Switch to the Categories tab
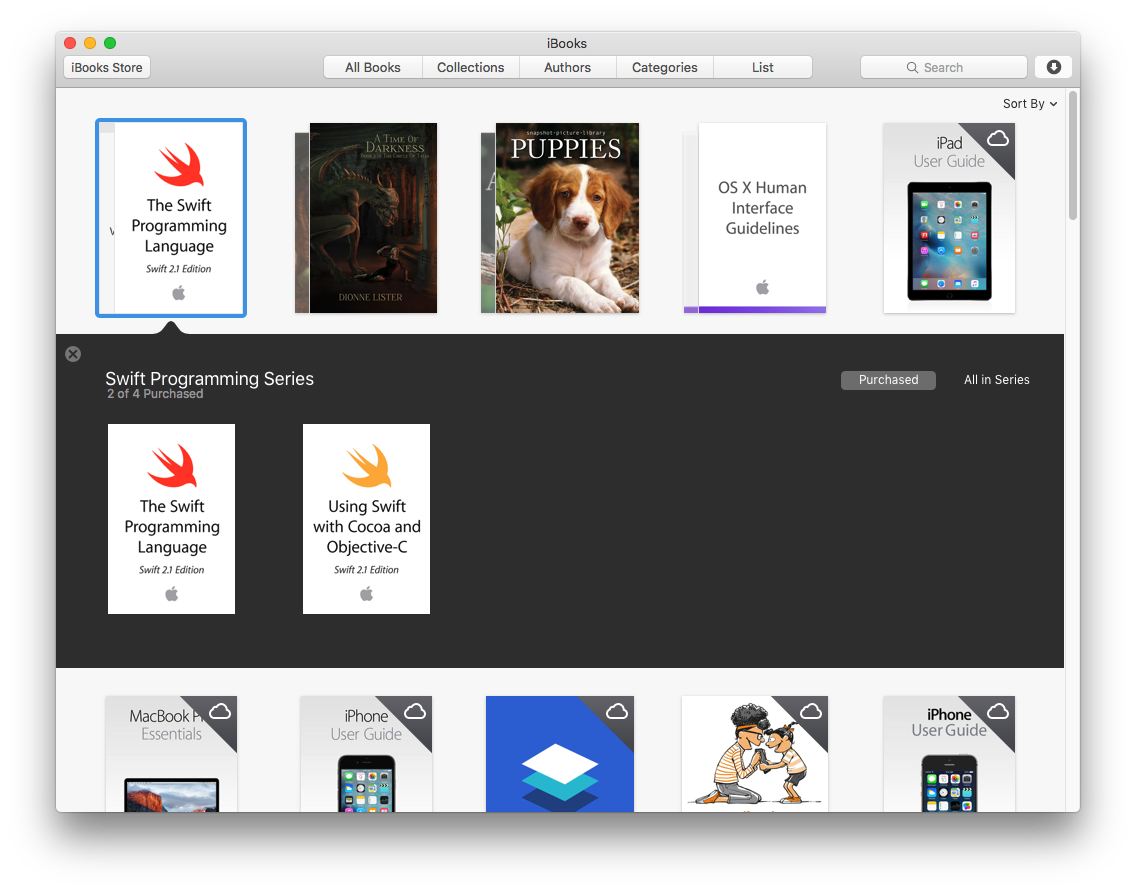Screen dimensions: 1136x892 pyautogui.click(x=664, y=67)
